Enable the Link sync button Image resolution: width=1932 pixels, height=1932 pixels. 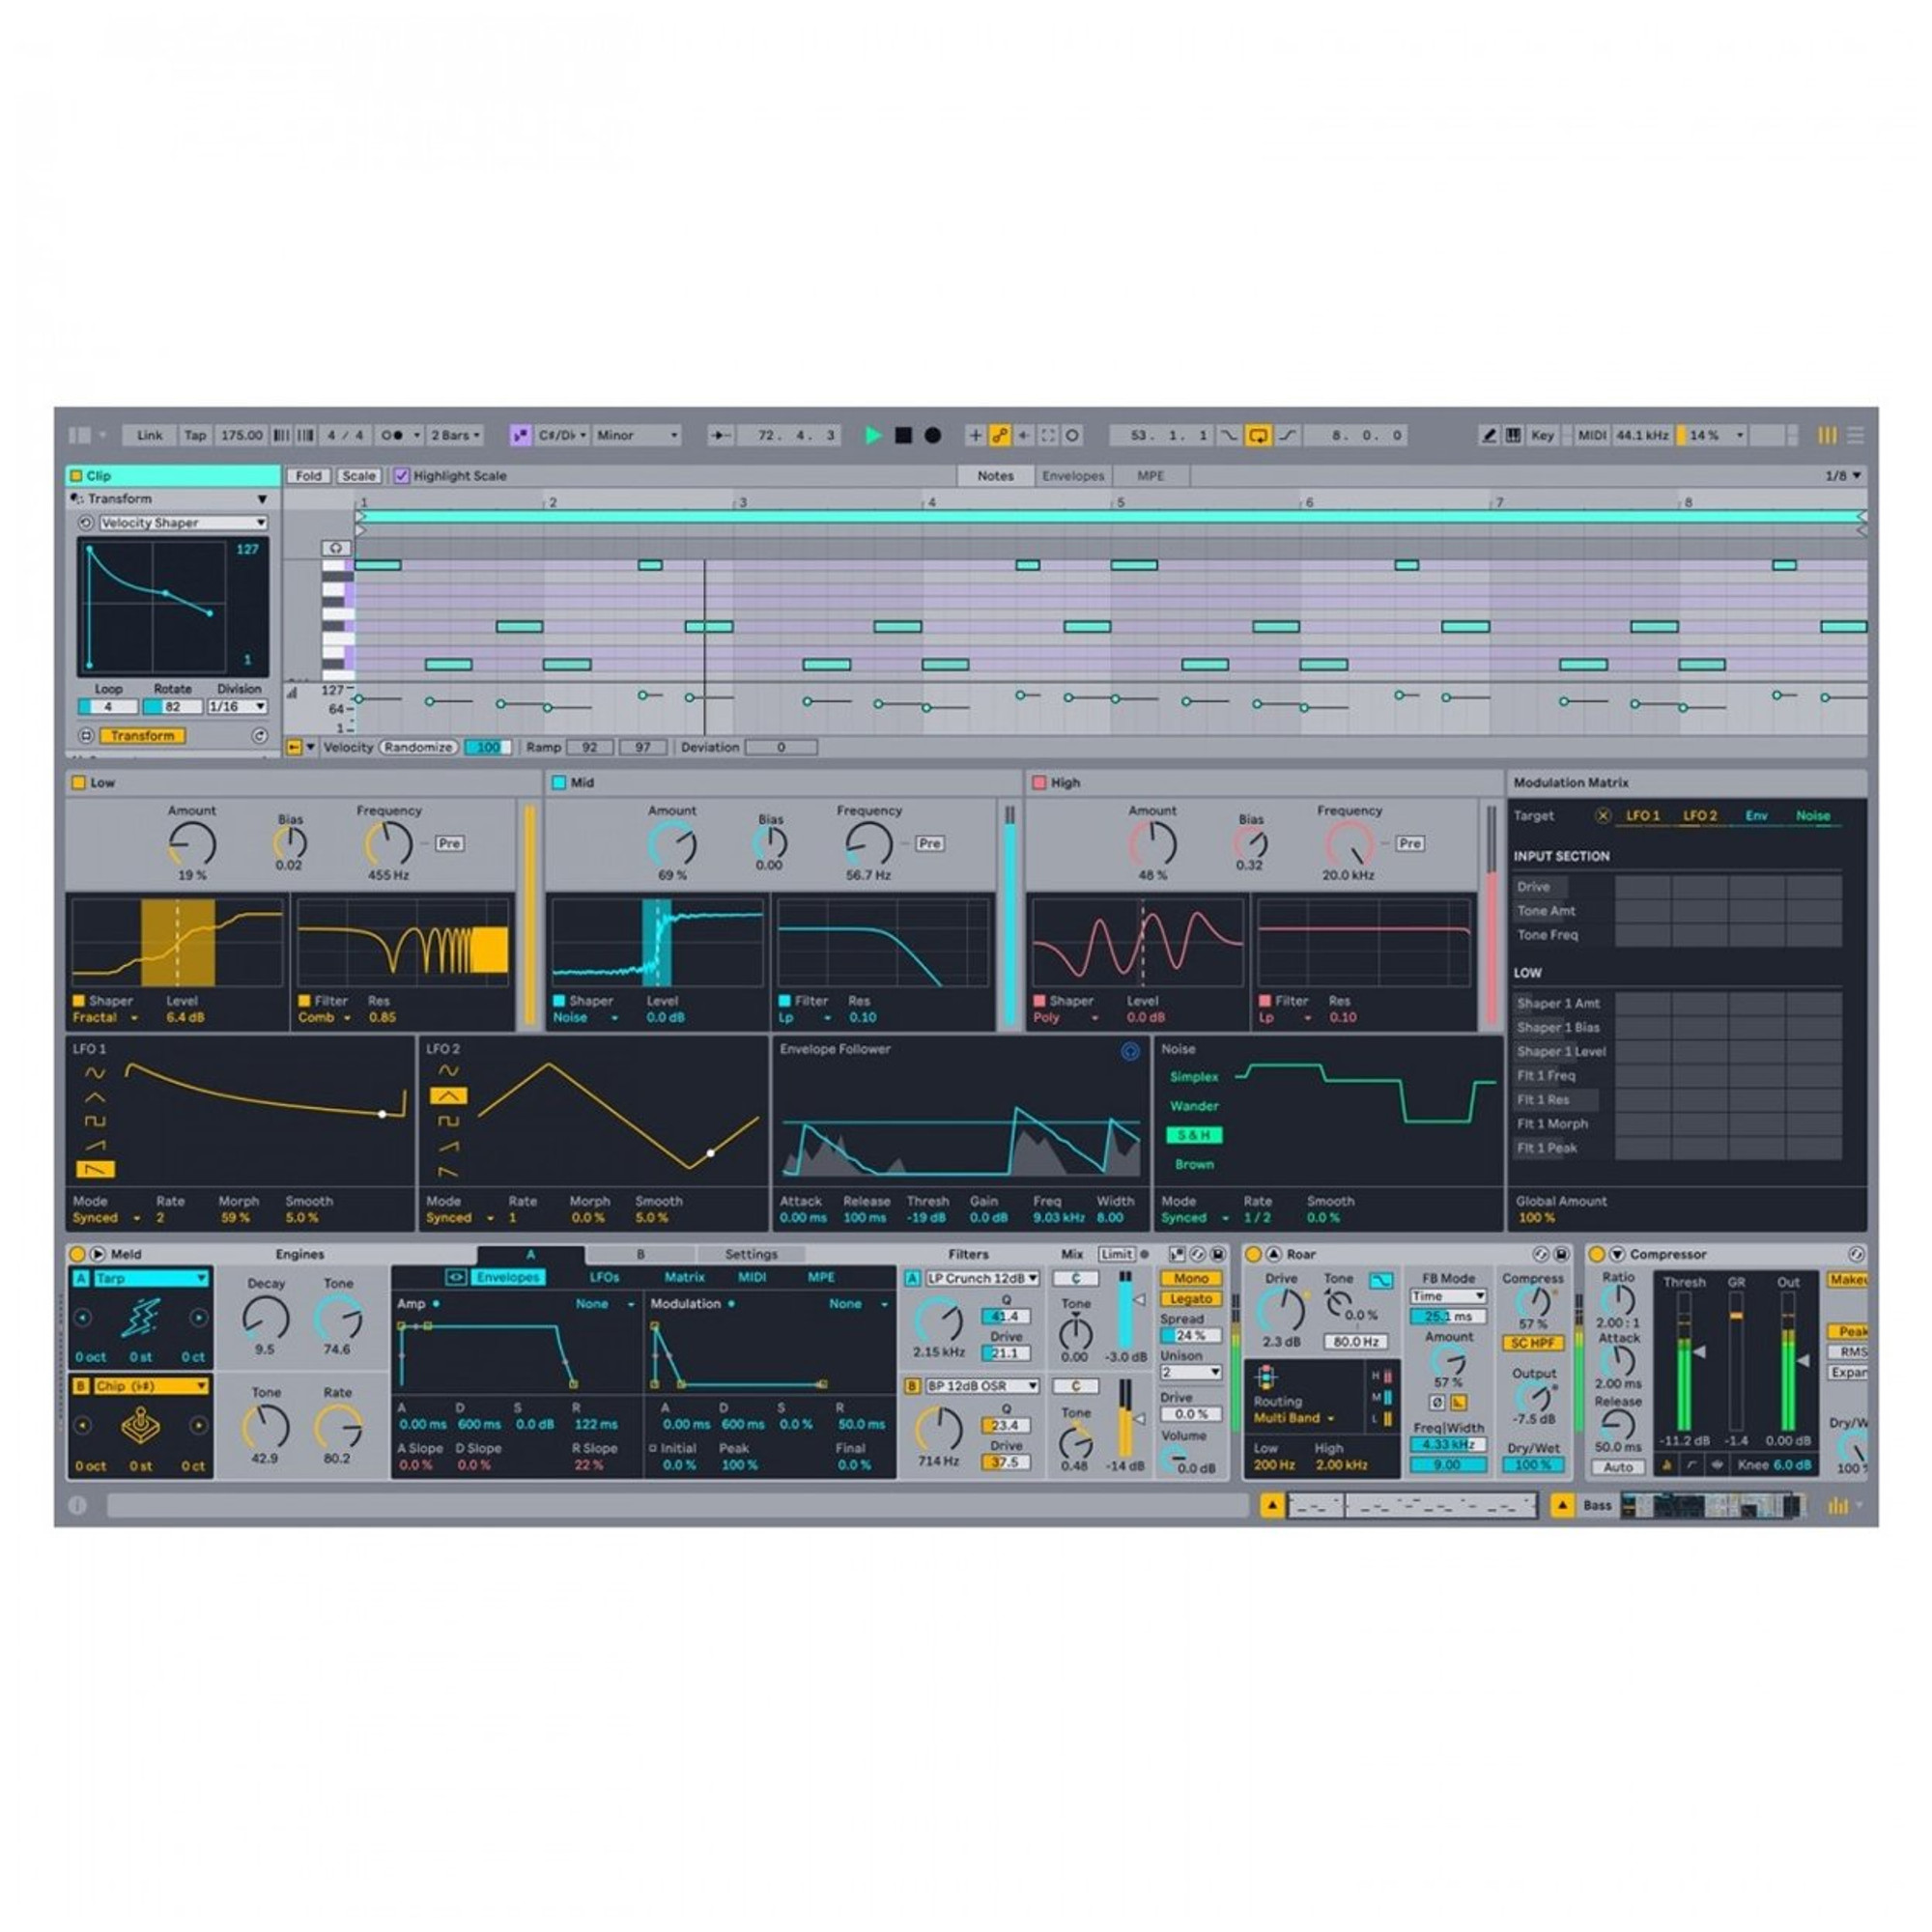click(150, 435)
